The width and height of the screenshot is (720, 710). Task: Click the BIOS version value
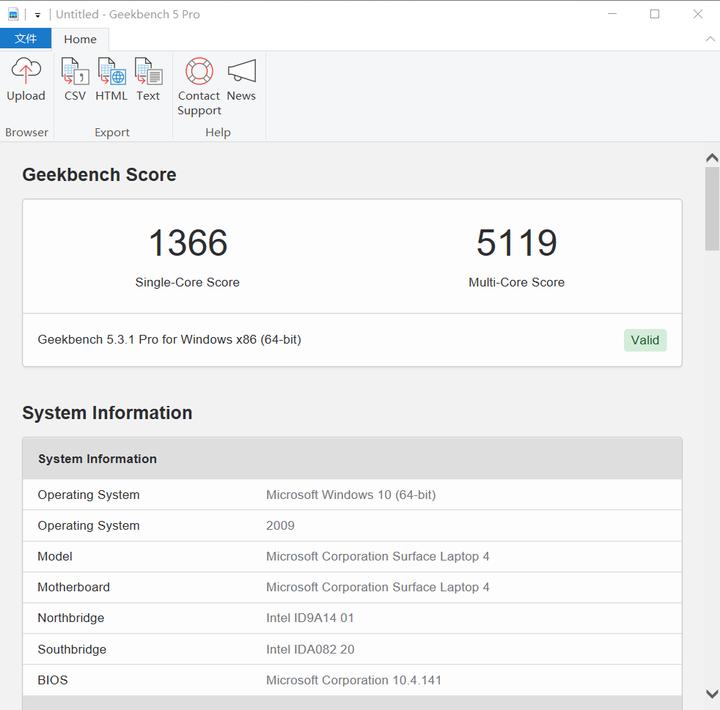pos(353,680)
